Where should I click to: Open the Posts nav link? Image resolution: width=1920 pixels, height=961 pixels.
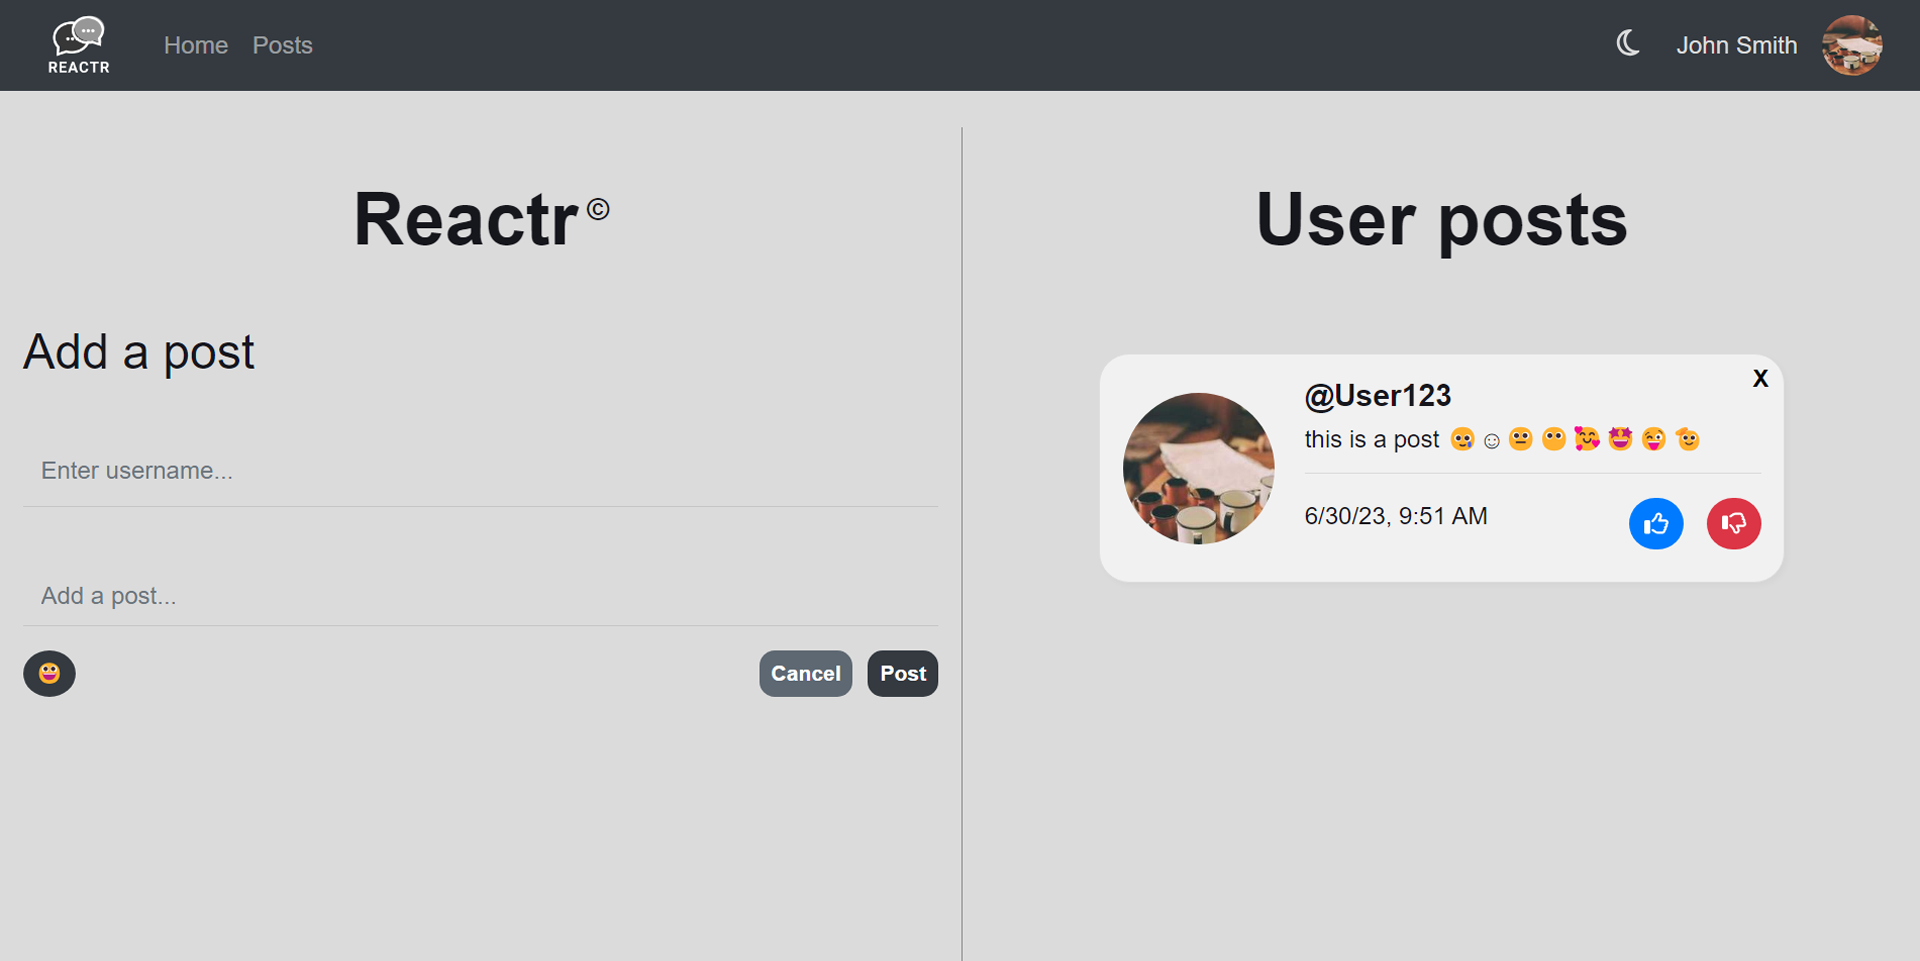pos(282,45)
